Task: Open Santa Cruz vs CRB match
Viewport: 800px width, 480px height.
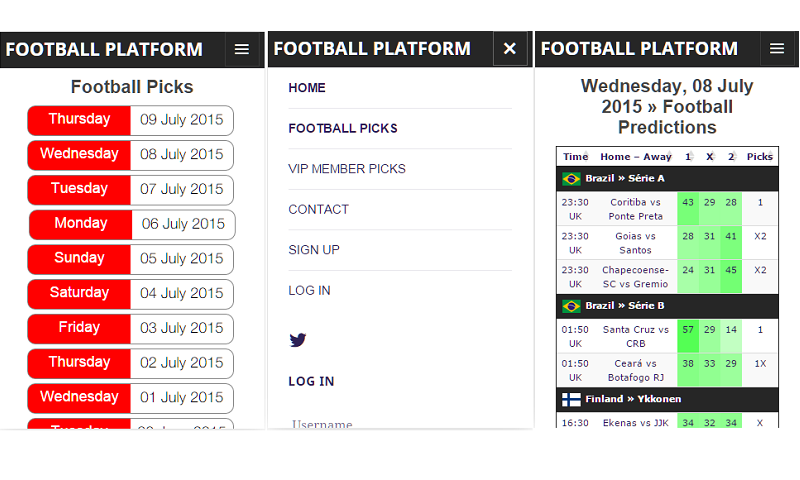Action: coord(635,336)
